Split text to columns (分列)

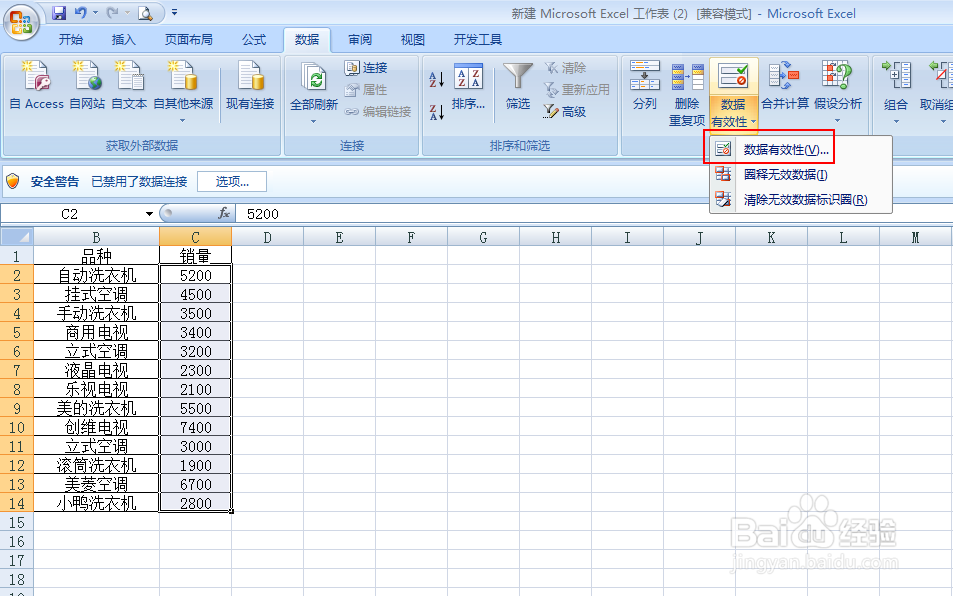(644, 85)
